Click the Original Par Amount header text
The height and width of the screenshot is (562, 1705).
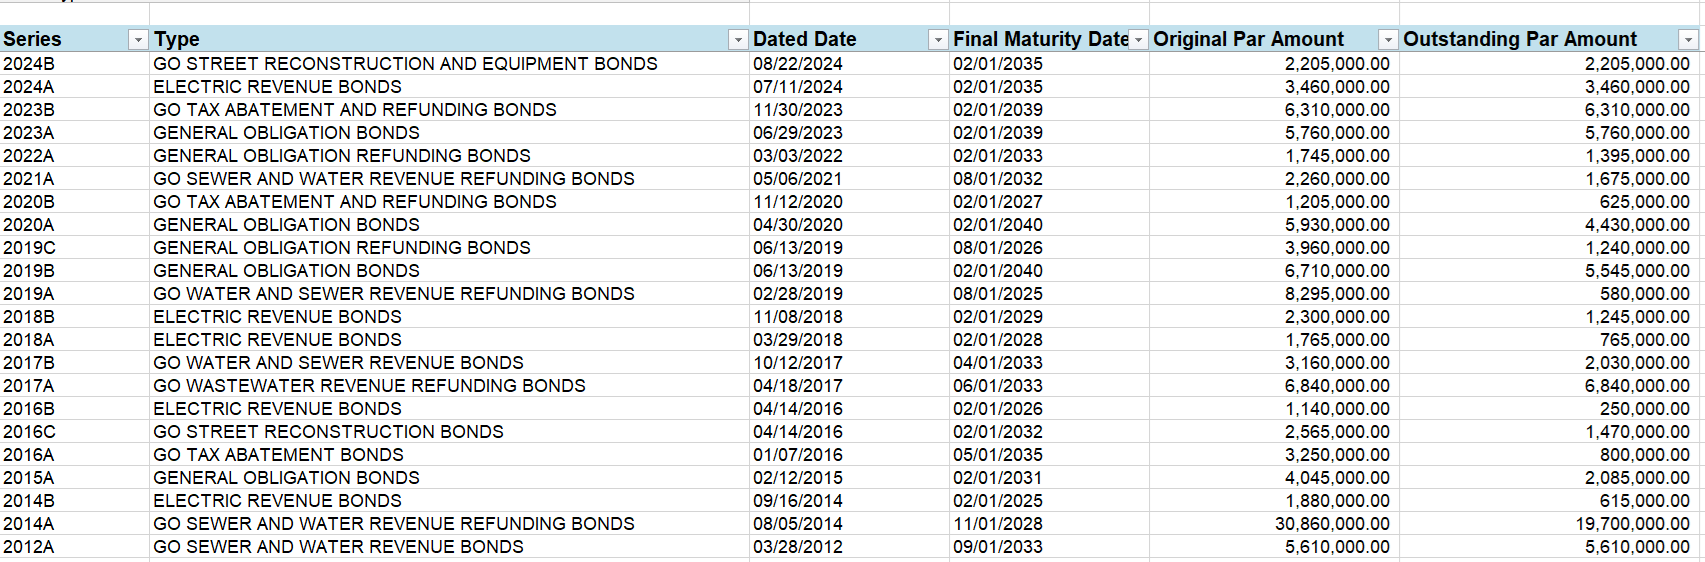[x=1248, y=39]
